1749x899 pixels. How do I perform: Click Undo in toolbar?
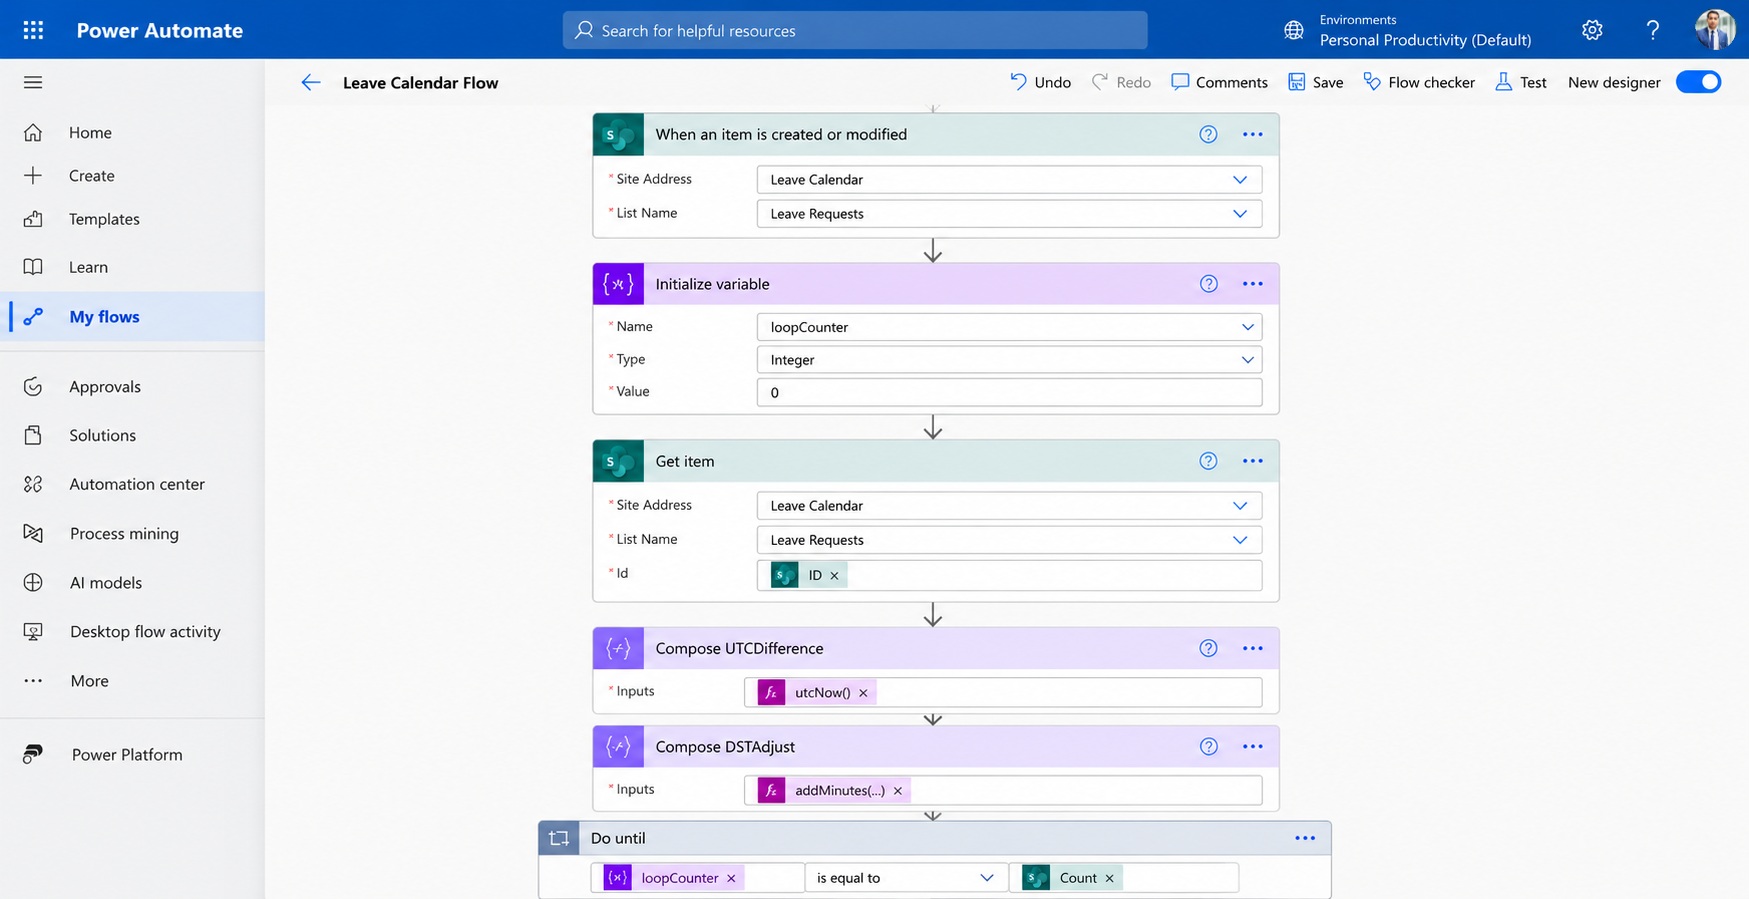coord(1040,82)
